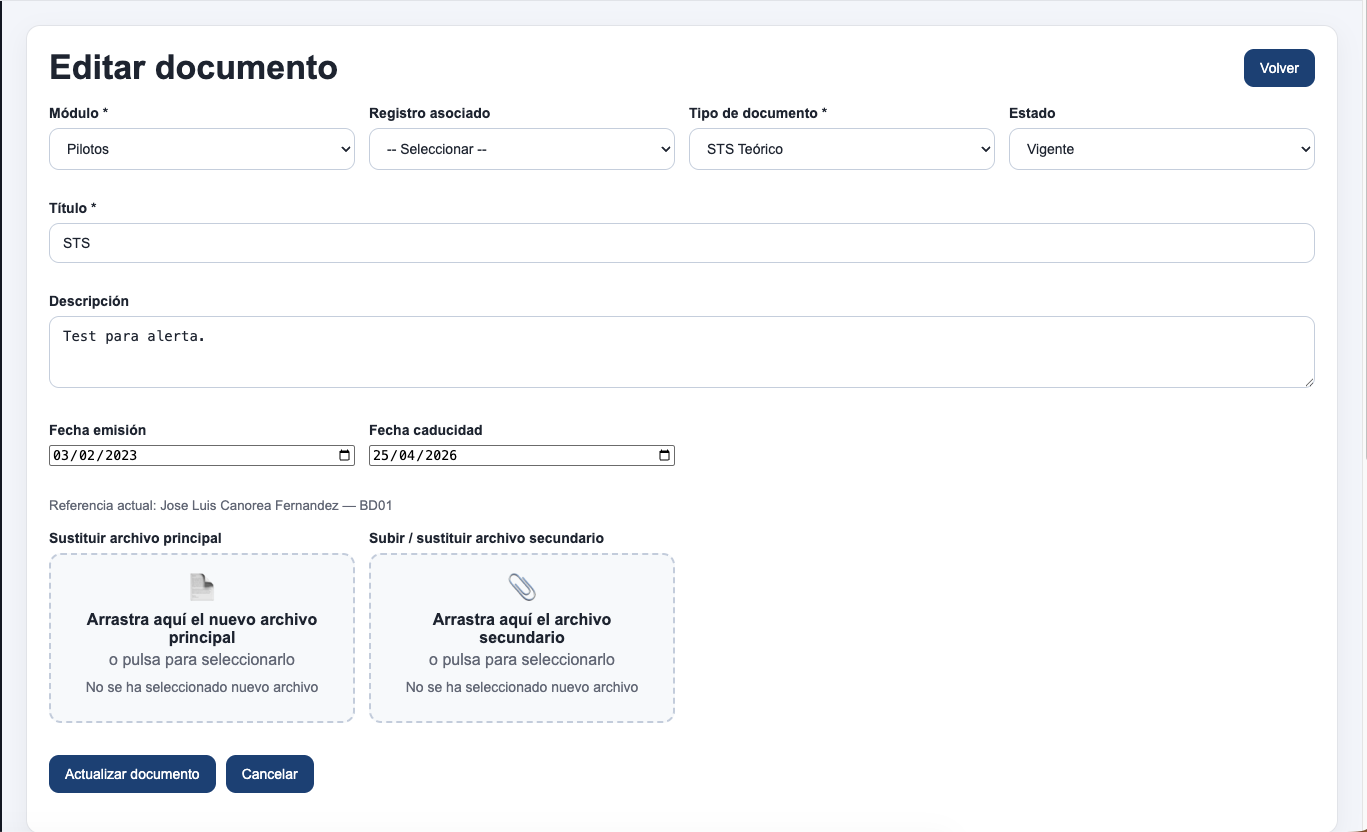This screenshot has height=832, width=1367.
Task: Click 'Arrastra aquí el archivo secundario' drop zone
Action: [x=522, y=638]
